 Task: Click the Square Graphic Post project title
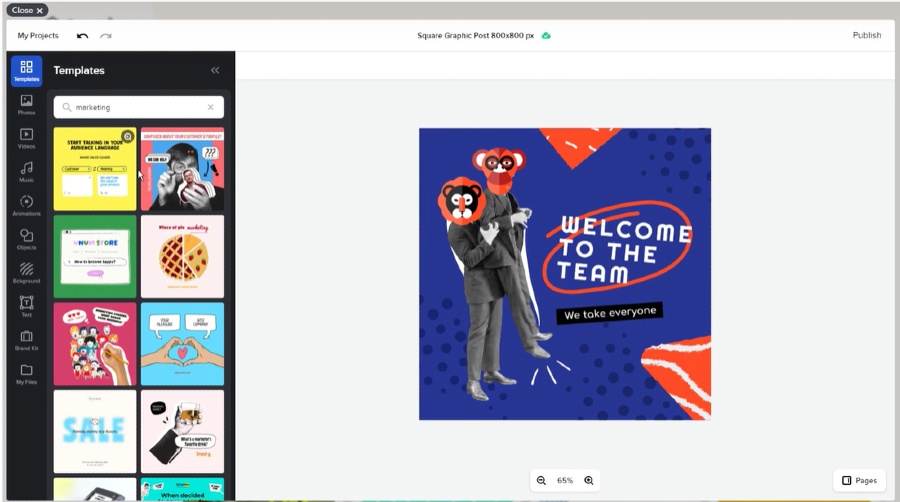click(475, 36)
